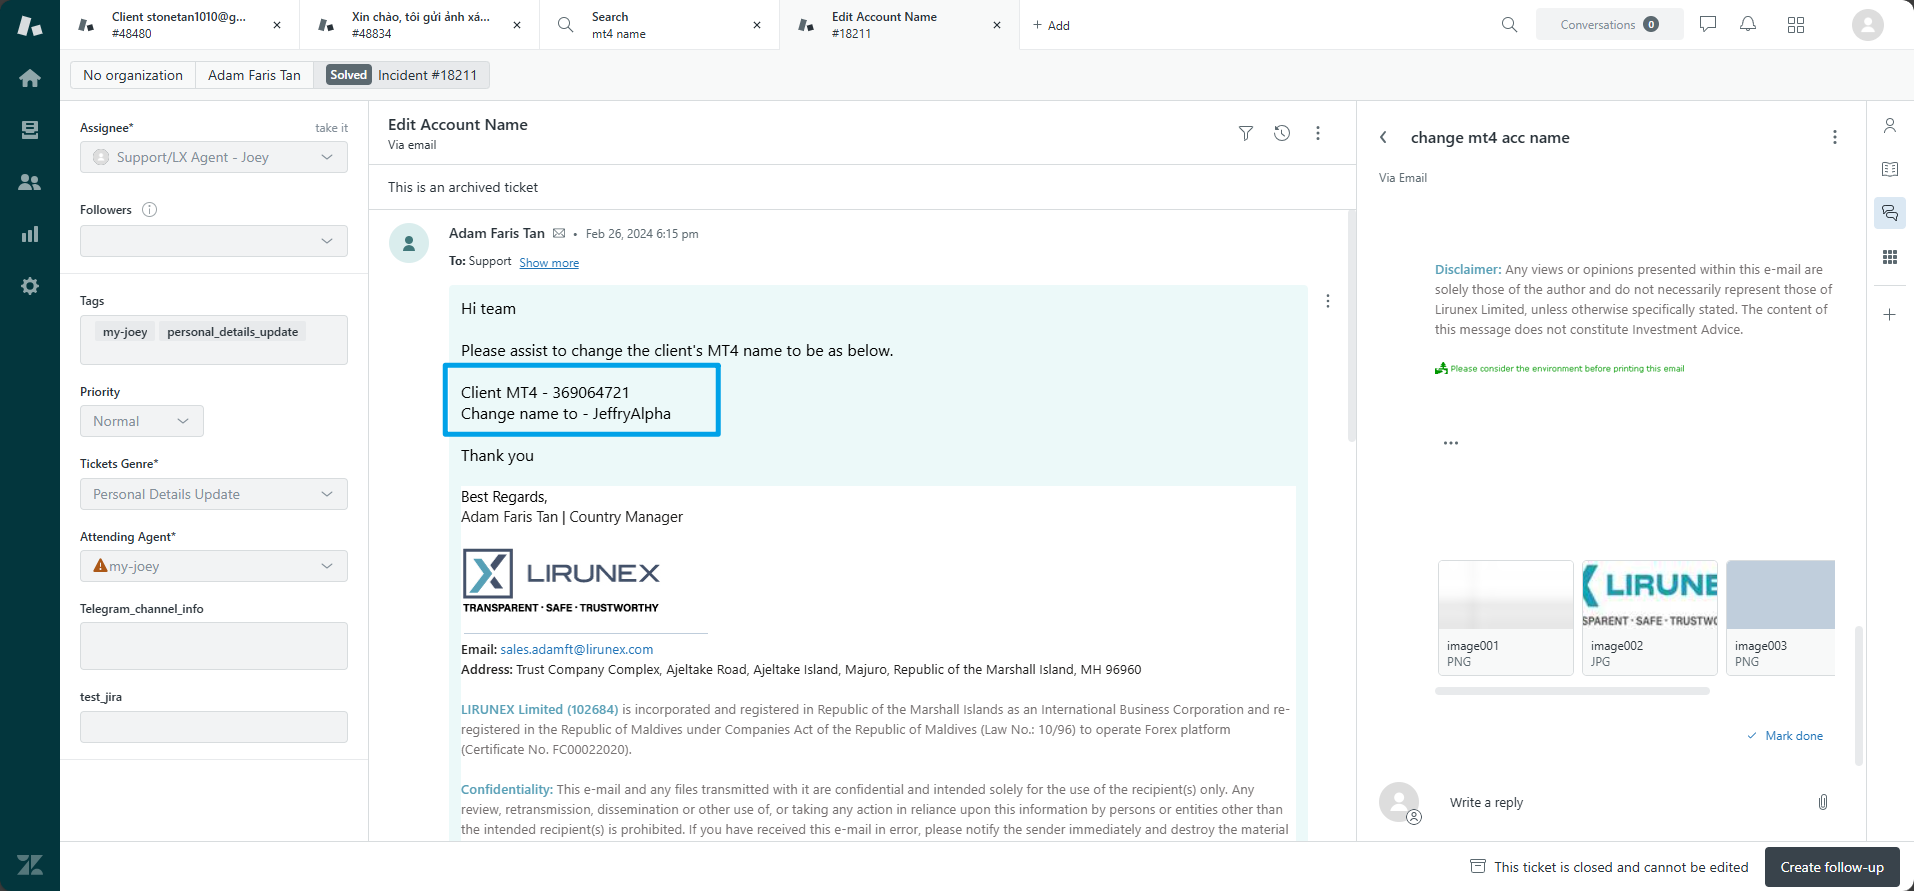Click the conversation filter funnel icon
Screen dimensions: 1914x891
coord(1245,133)
